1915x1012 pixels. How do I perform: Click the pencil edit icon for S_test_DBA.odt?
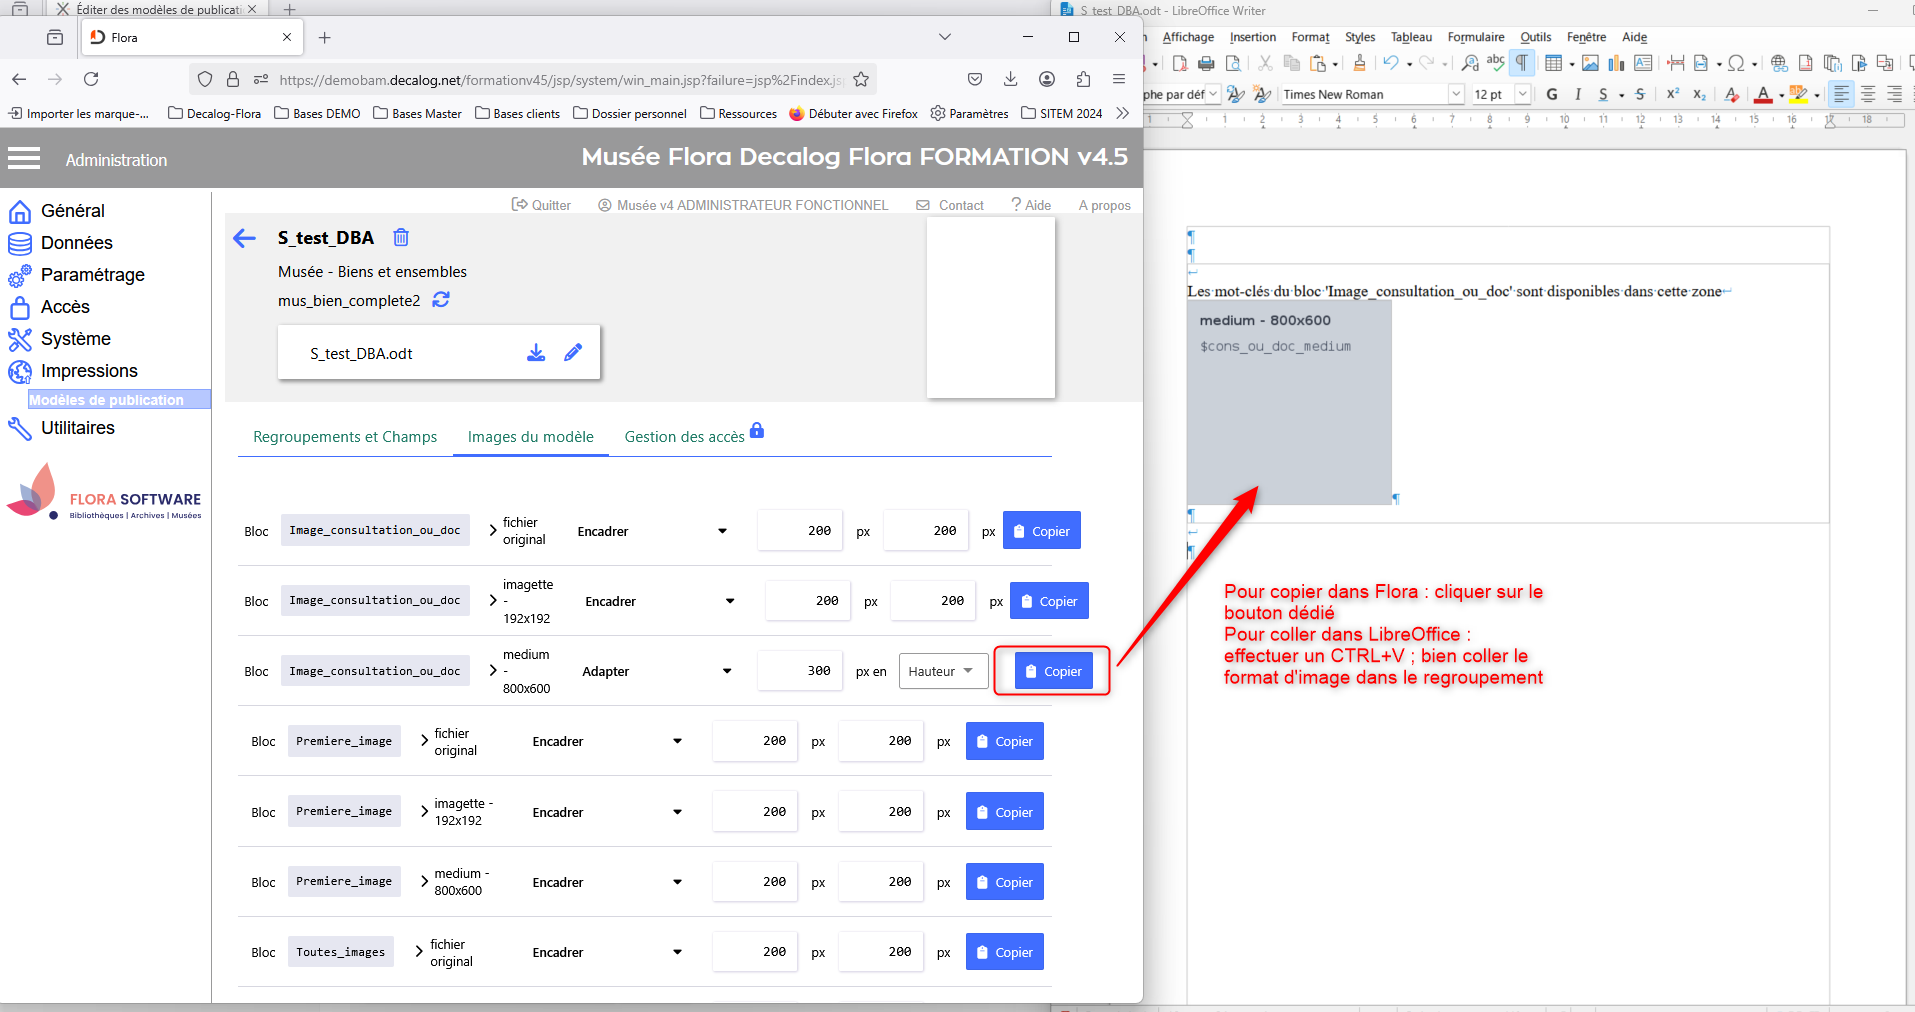click(573, 353)
